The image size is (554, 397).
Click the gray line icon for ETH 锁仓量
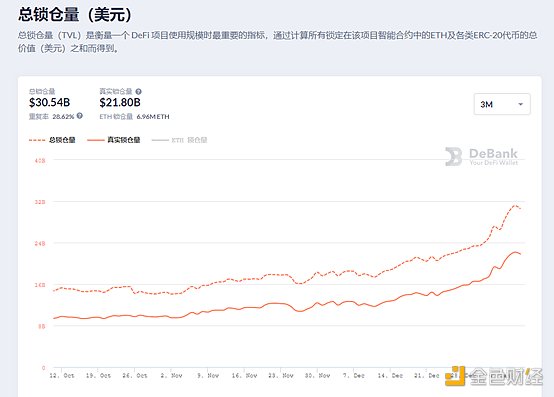(x=160, y=140)
